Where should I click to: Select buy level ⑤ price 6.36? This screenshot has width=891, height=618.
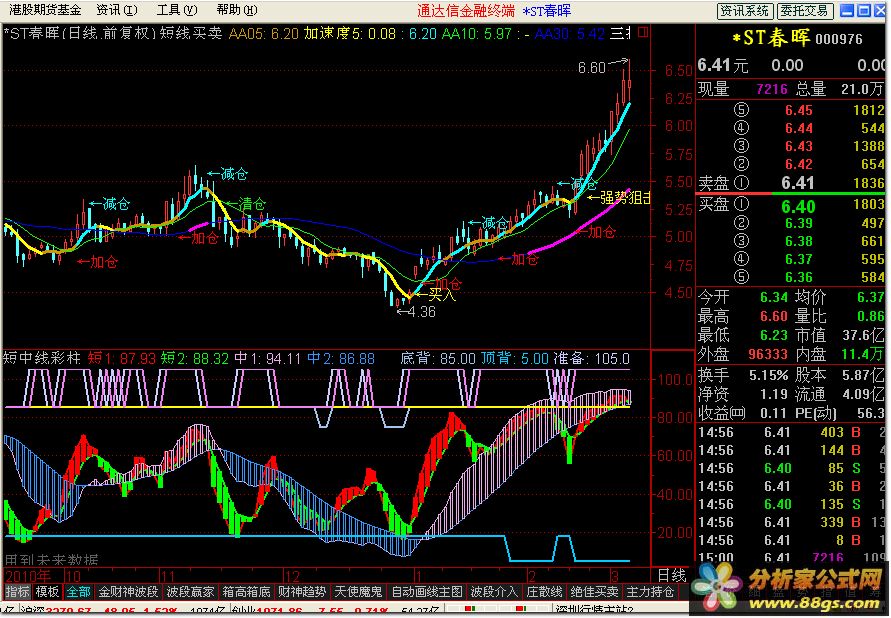tap(798, 278)
